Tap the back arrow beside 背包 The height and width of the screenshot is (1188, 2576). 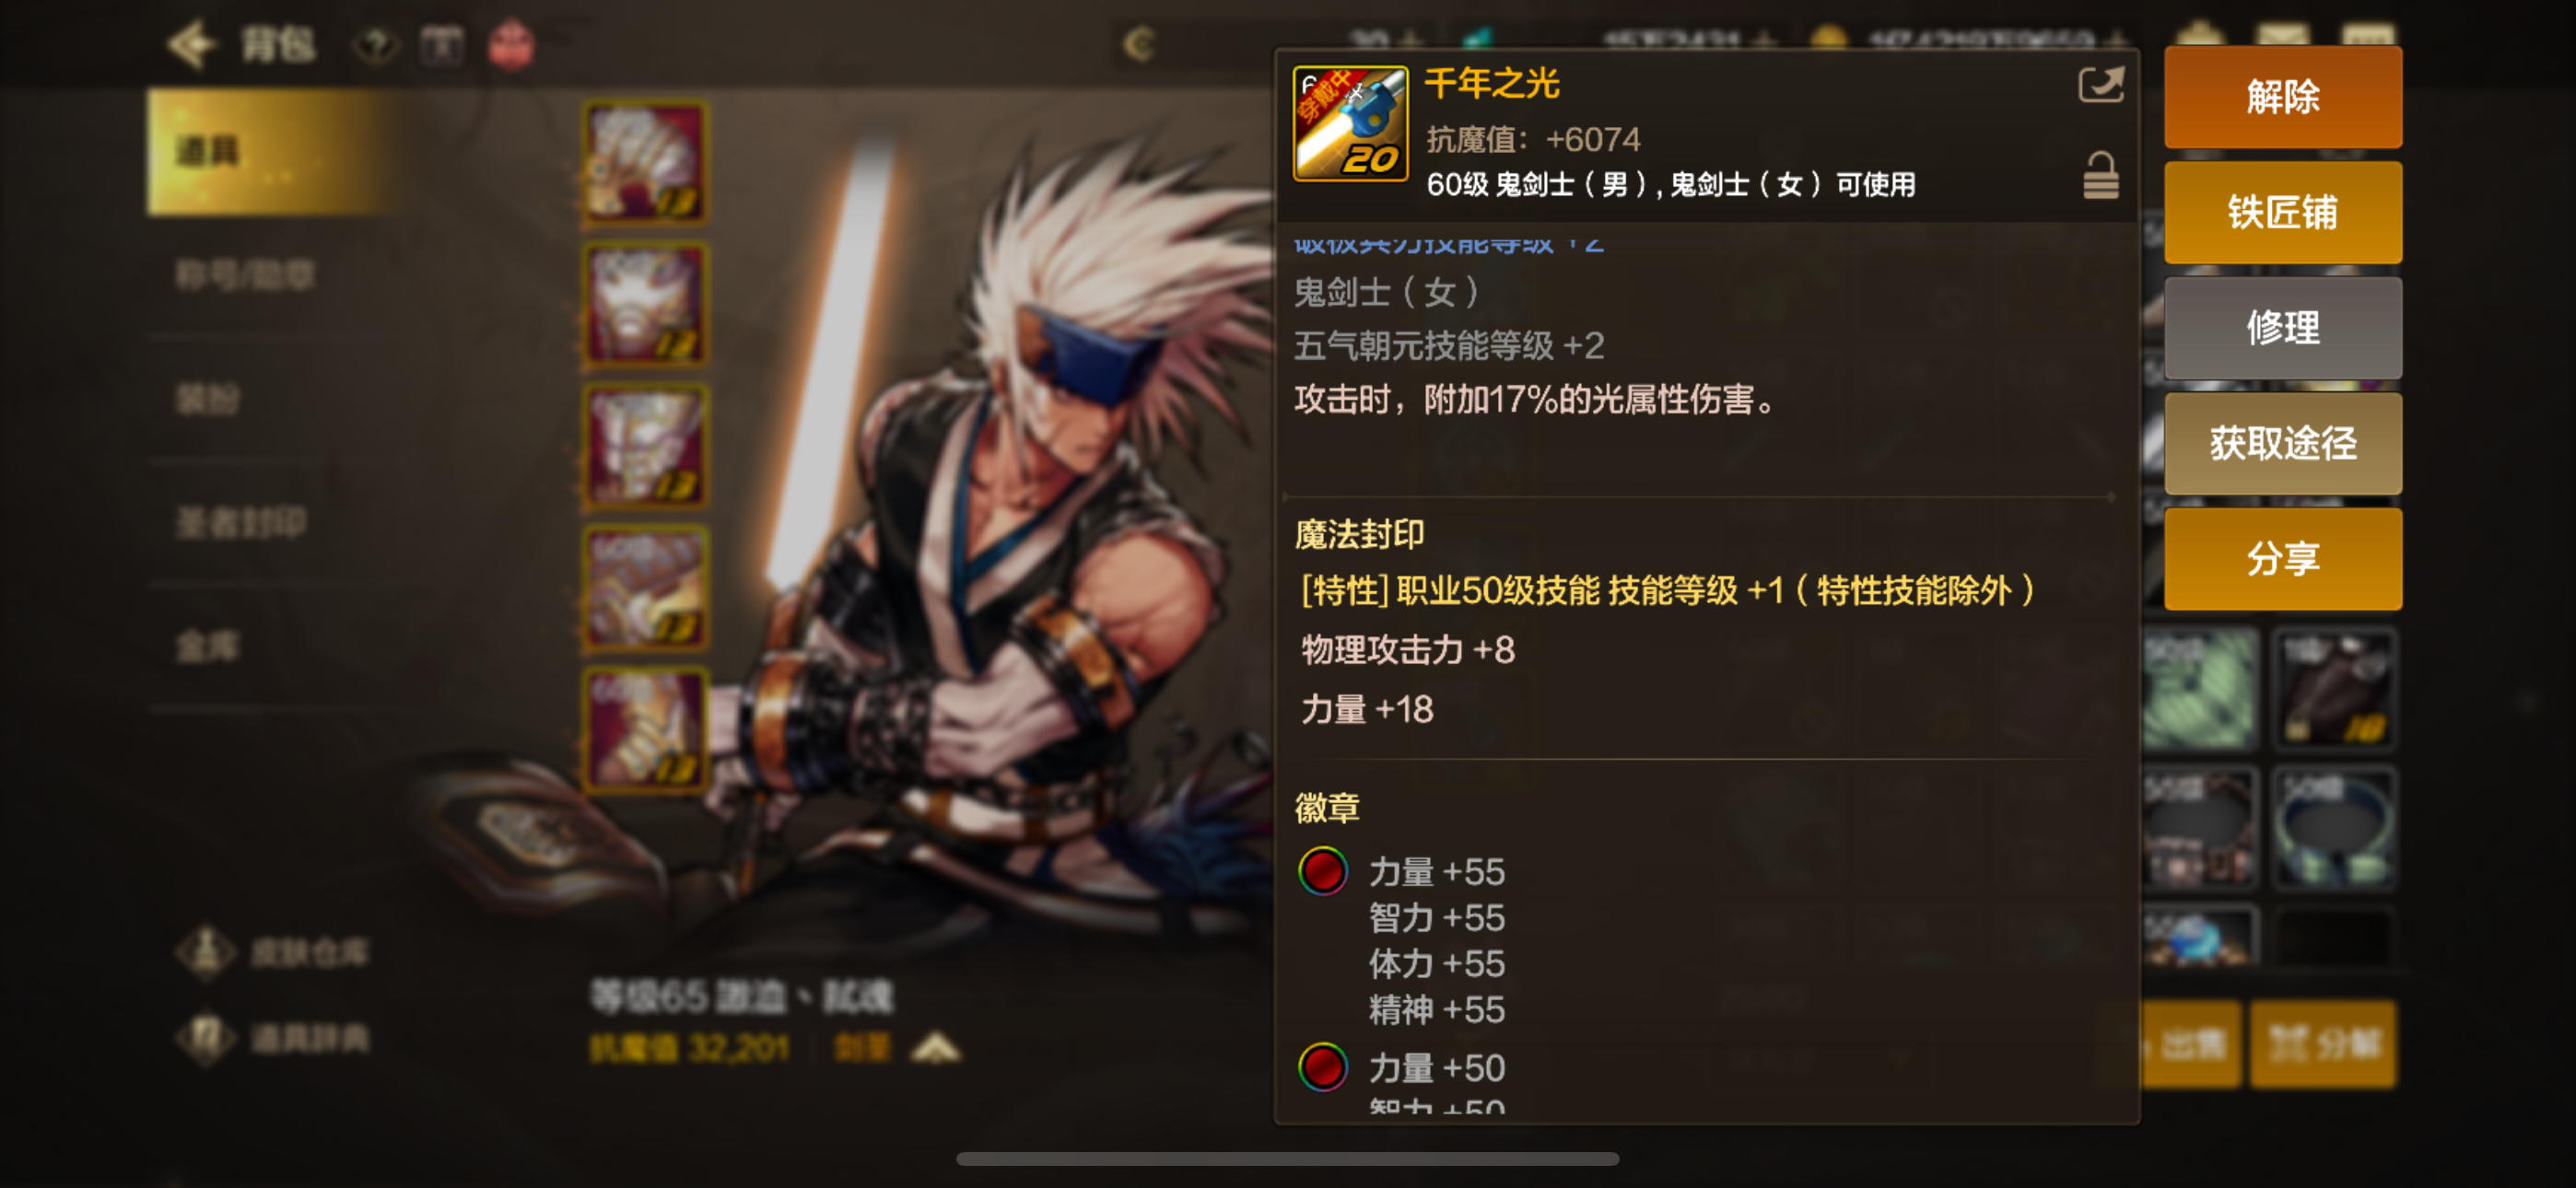tap(190, 45)
